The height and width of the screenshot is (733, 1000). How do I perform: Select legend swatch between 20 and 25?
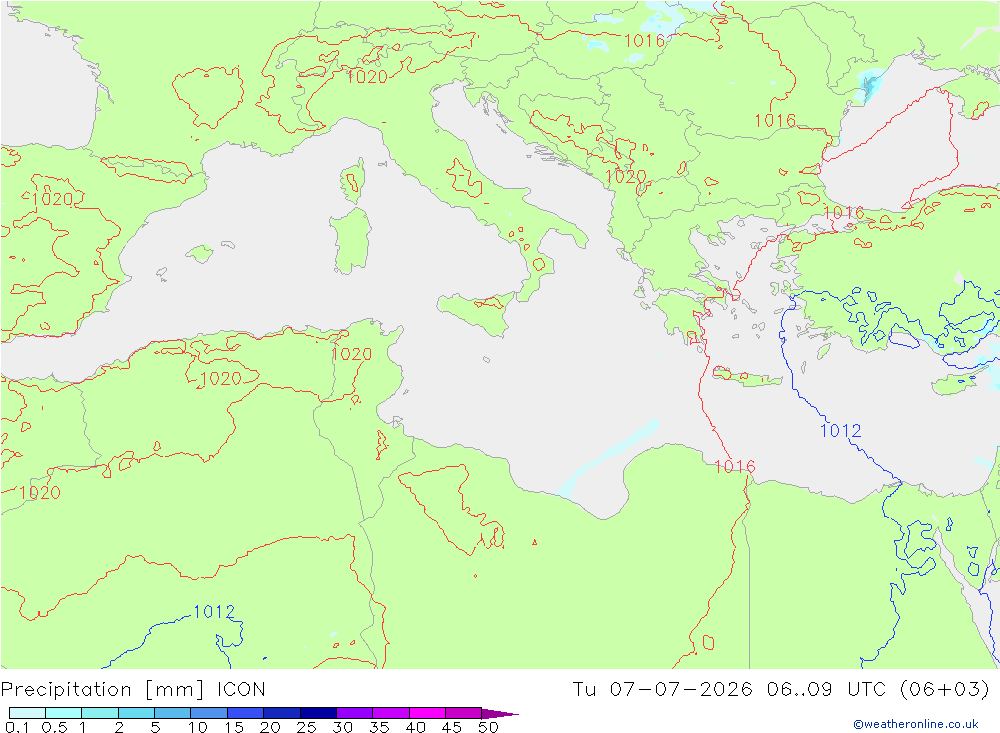[x=282, y=713]
